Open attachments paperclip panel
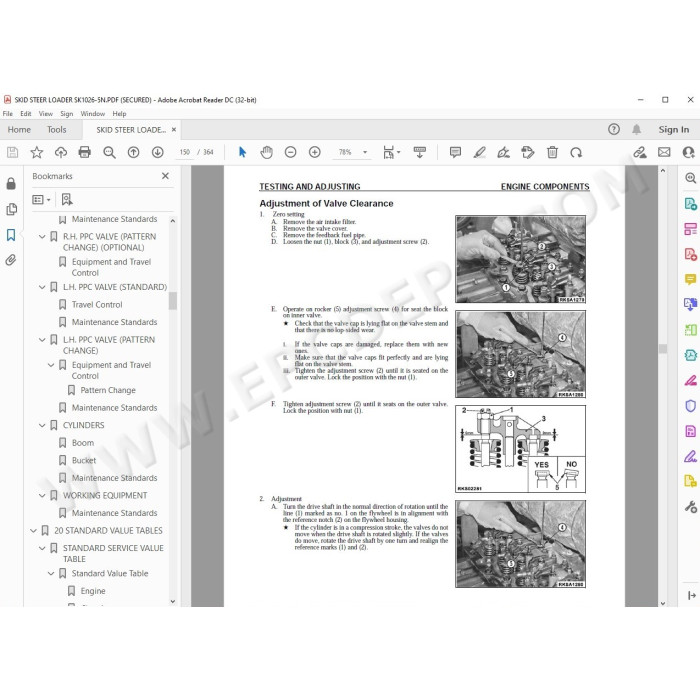Image resolution: width=700 pixels, height=700 pixels. pyautogui.click(x=11, y=260)
